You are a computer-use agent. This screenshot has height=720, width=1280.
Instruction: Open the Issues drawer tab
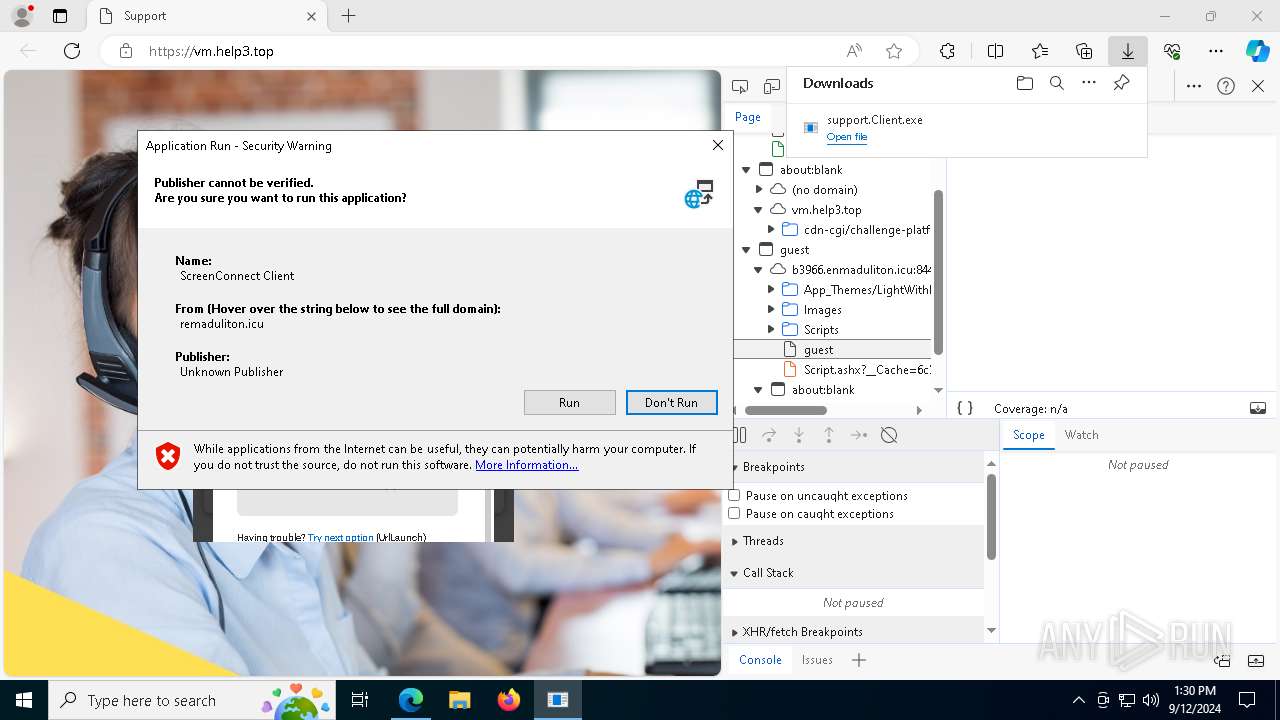(817, 660)
